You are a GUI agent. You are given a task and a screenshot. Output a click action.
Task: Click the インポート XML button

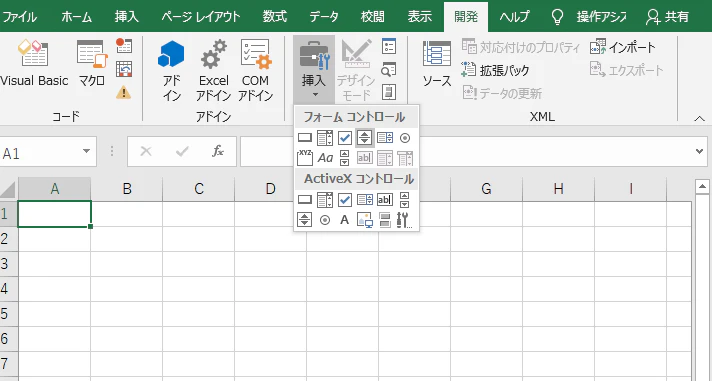coord(623,47)
